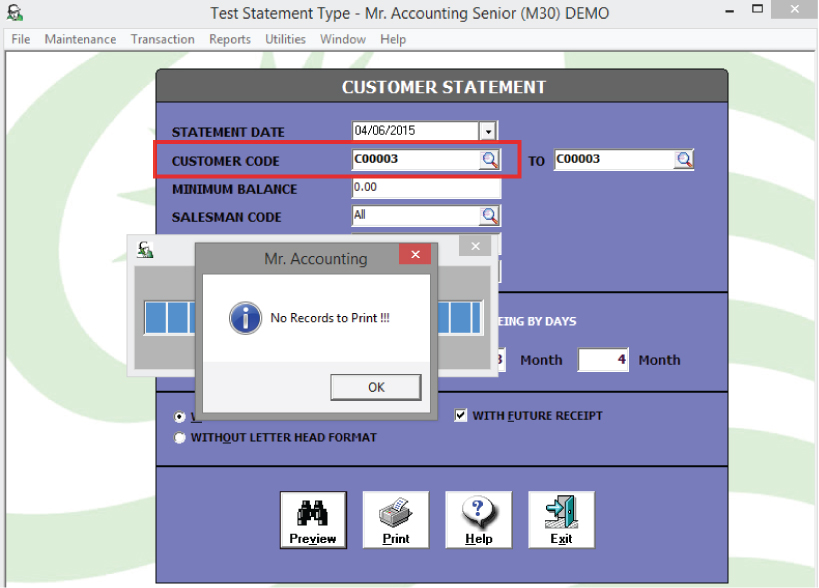
Task: Click the Print printer button
Action: tap(396, 520)
